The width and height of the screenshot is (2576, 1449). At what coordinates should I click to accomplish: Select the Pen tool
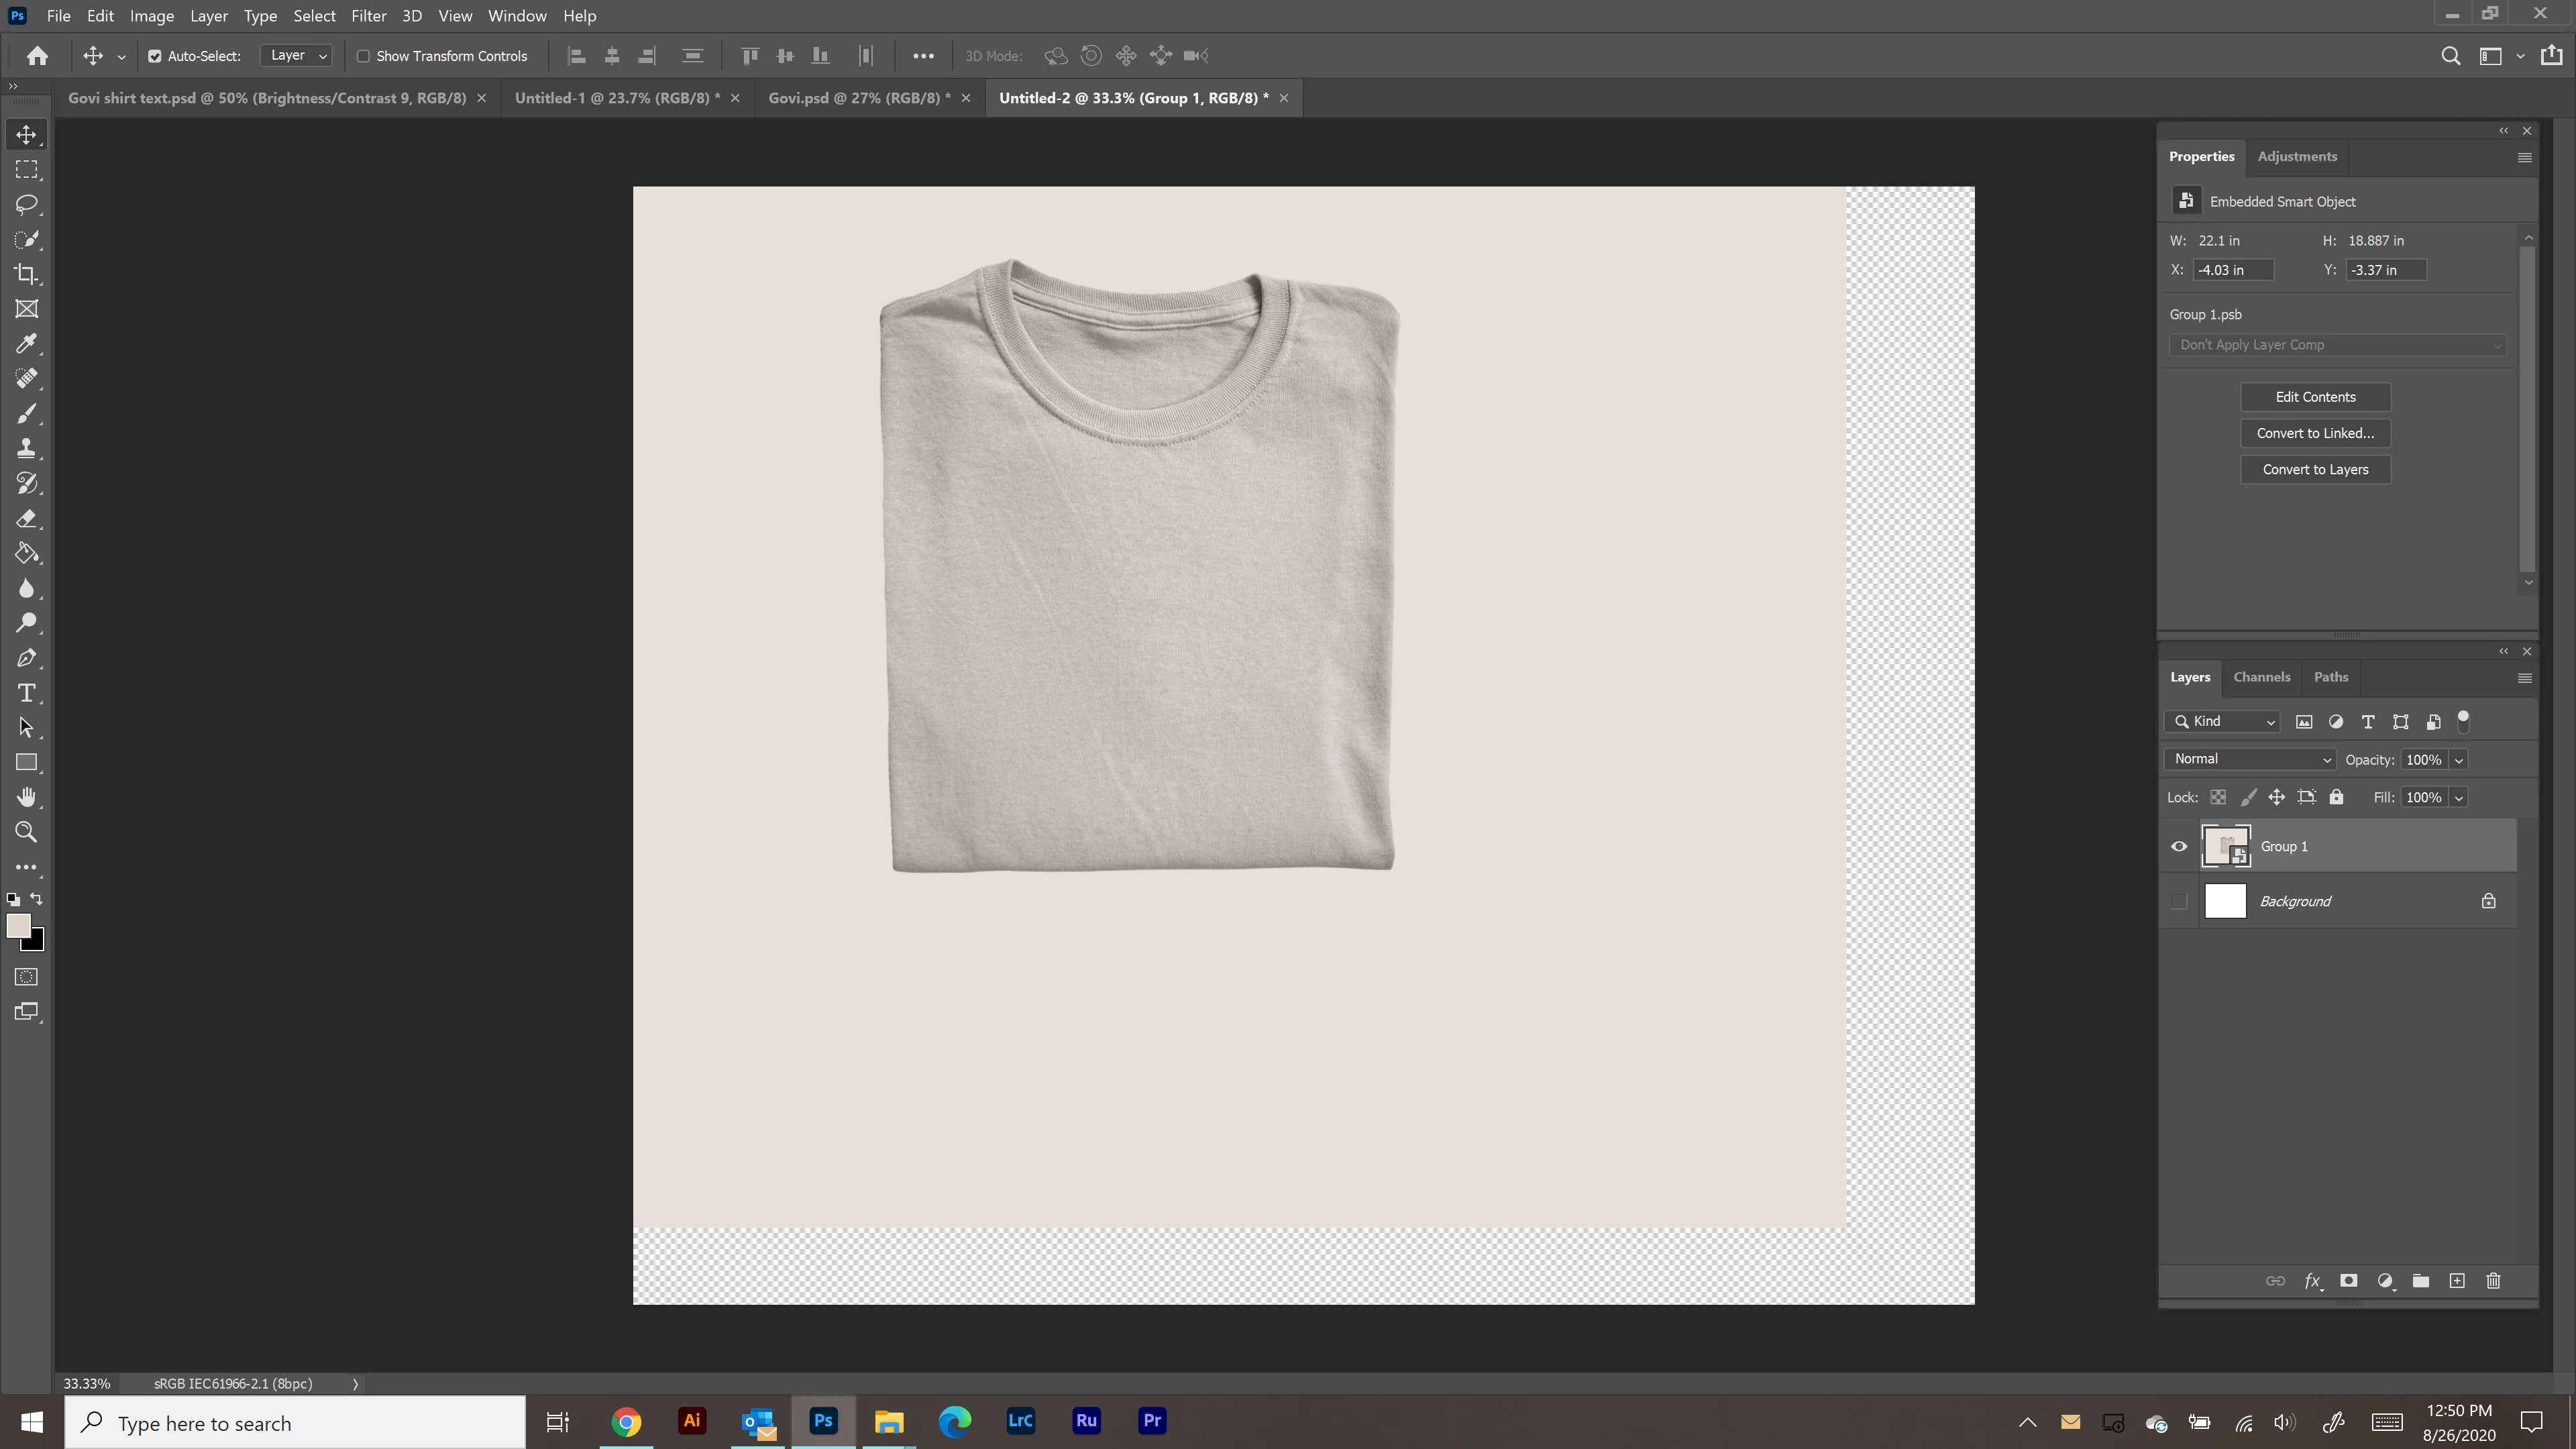[x=27, y=658]
